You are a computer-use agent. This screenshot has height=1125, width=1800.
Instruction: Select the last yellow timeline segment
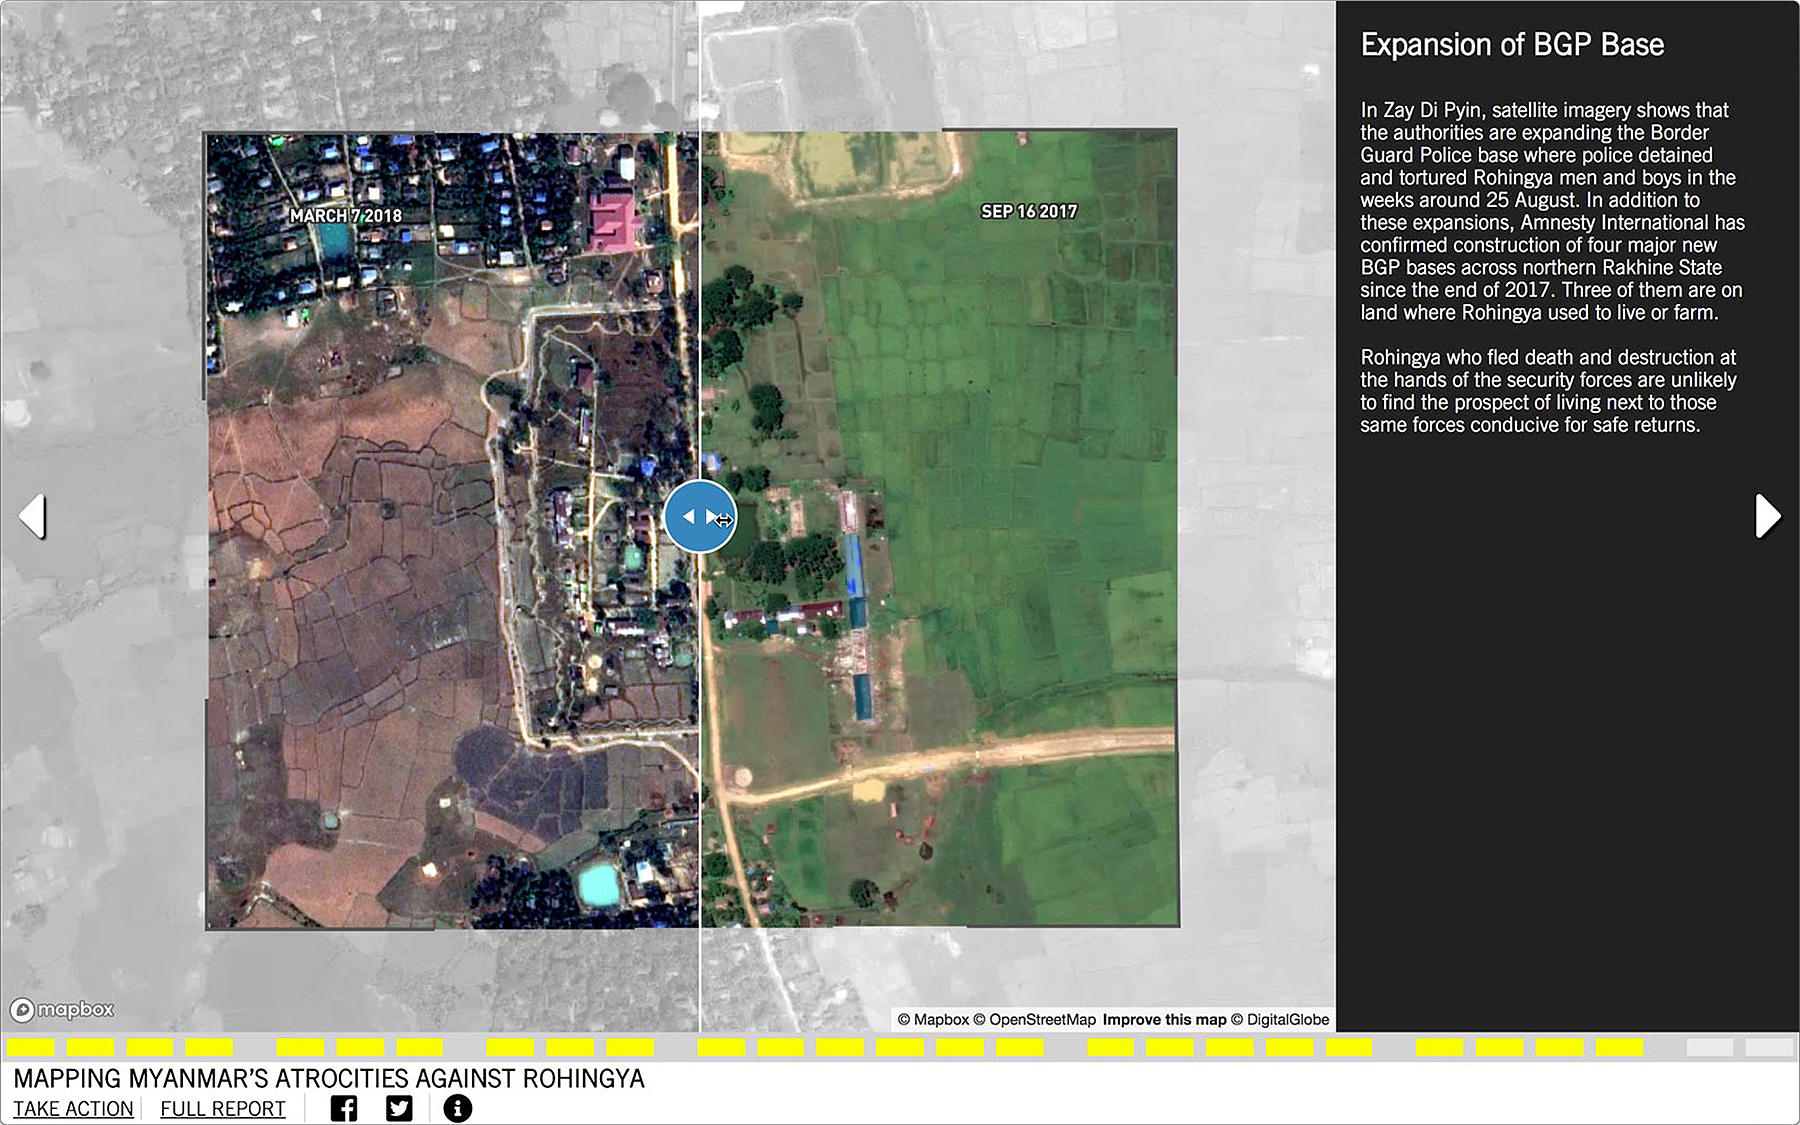(x=1619, y=1047)
